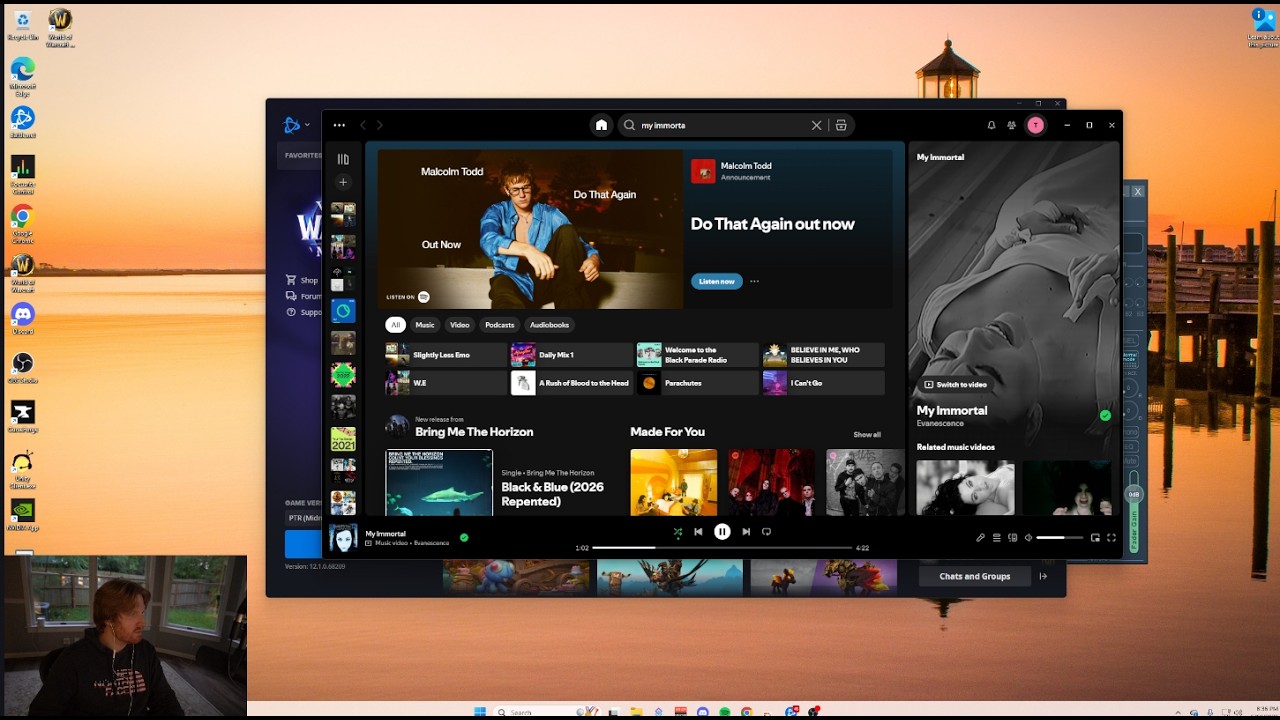Image resolution: width=1280 pixels, height=720 pixels.
Task: Open Black & Blue (2026 Repented) single
Action: [552, 494]
